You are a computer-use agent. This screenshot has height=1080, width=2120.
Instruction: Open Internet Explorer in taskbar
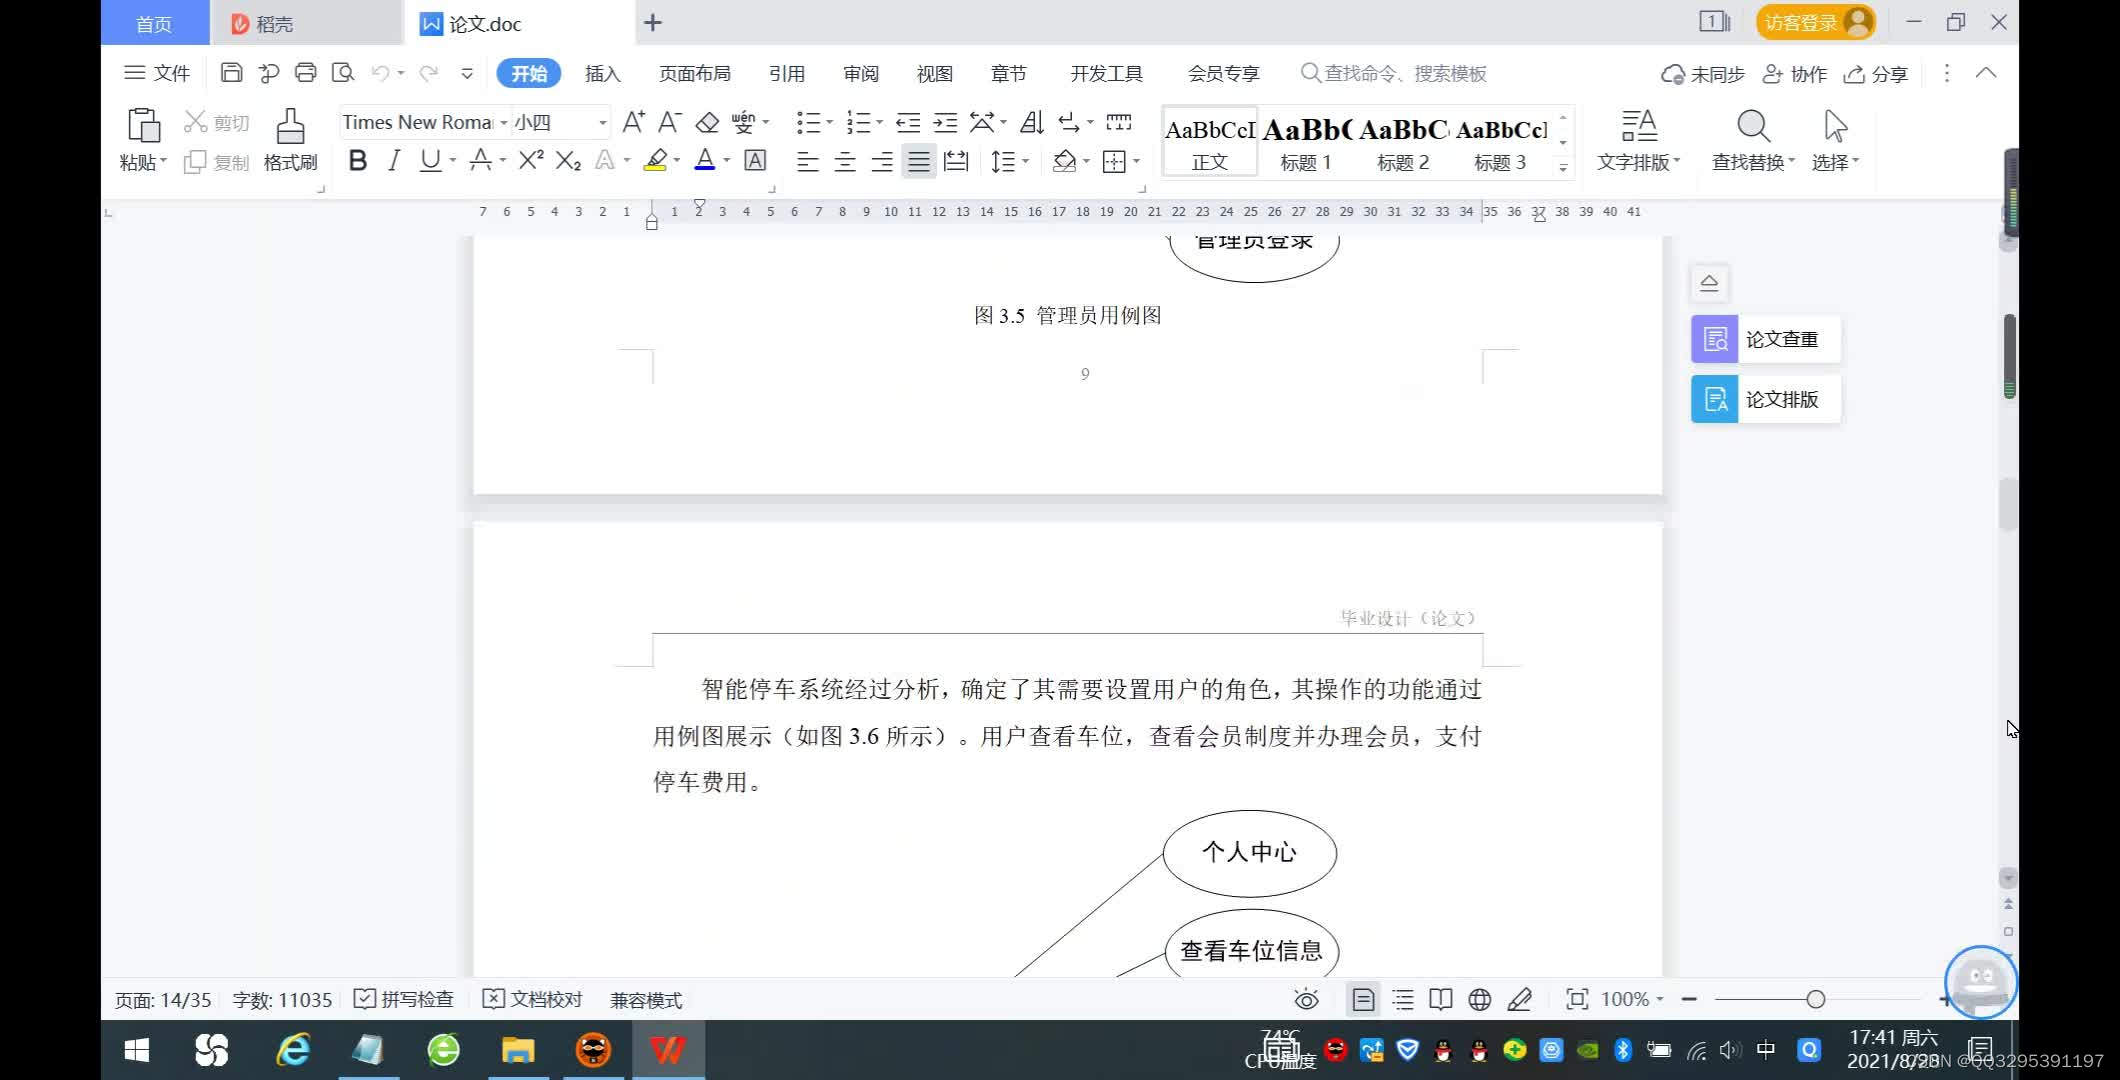[293, 1050]
